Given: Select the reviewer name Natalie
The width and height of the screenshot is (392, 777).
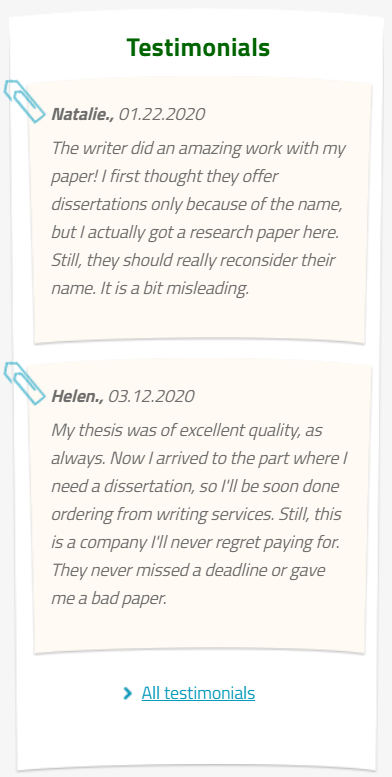Looking at the screenshot, I should point(83,114).
